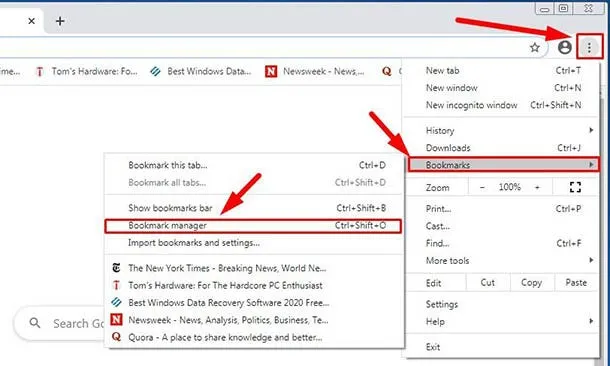Decrease zoom with the minus button
Image resolution: width=610 pixels, height=366 pixels.
[482, 187]
